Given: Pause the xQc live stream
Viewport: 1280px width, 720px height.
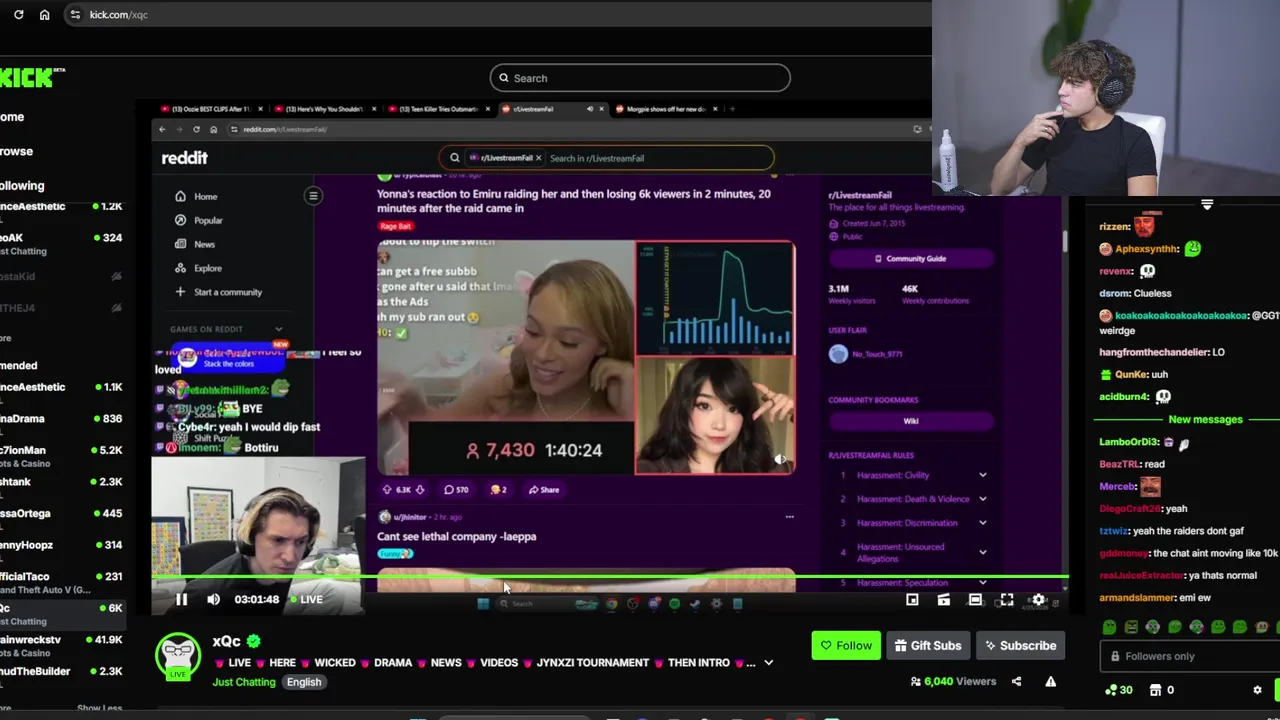Looking at the screenshot, I should (x=181, y=600).
